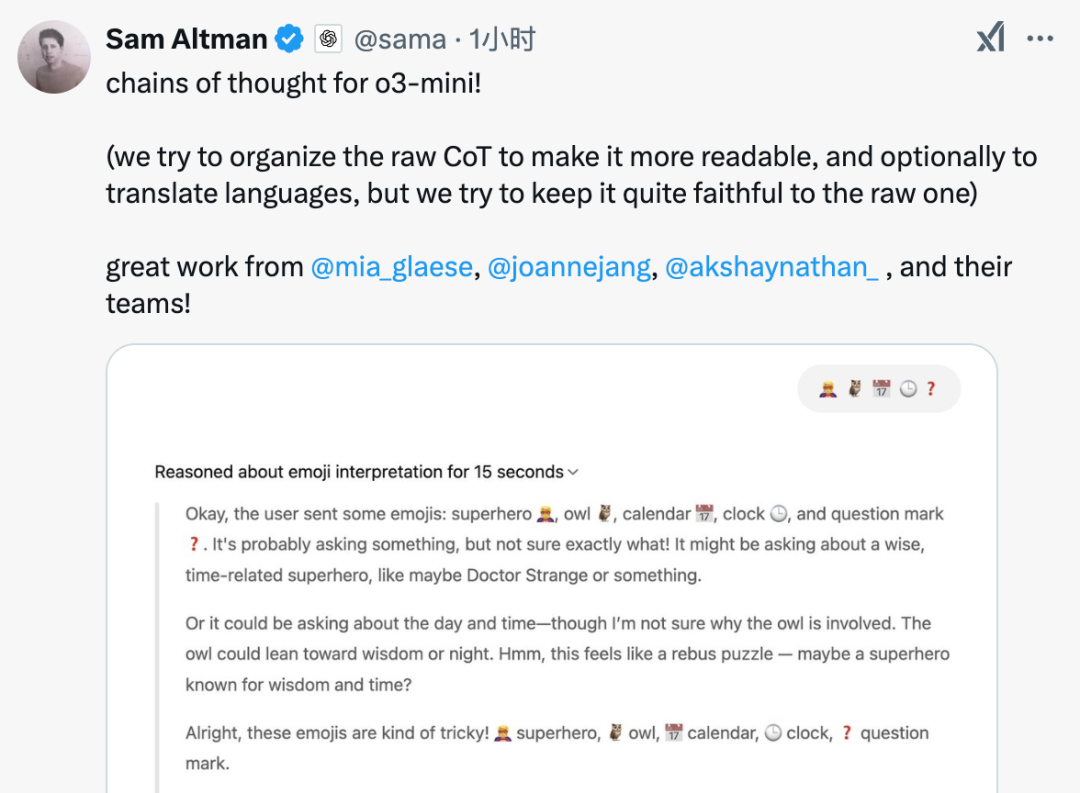Click the OpenAI affiliation logo badge
Screen dimensions: 1080x793
tap(328, 38)
